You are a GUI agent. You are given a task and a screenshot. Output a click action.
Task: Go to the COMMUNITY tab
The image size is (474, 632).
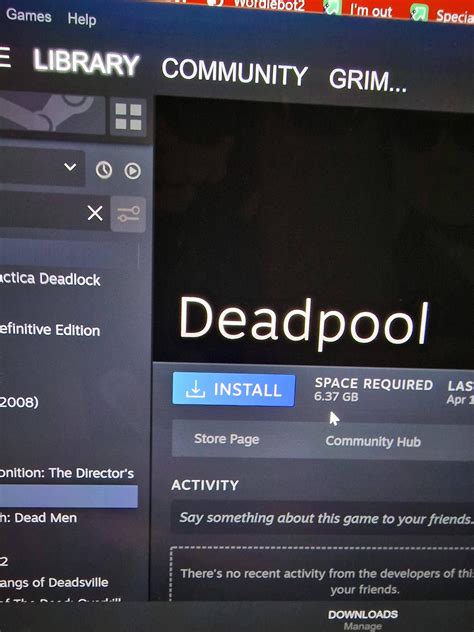click(x=235, y=72)
